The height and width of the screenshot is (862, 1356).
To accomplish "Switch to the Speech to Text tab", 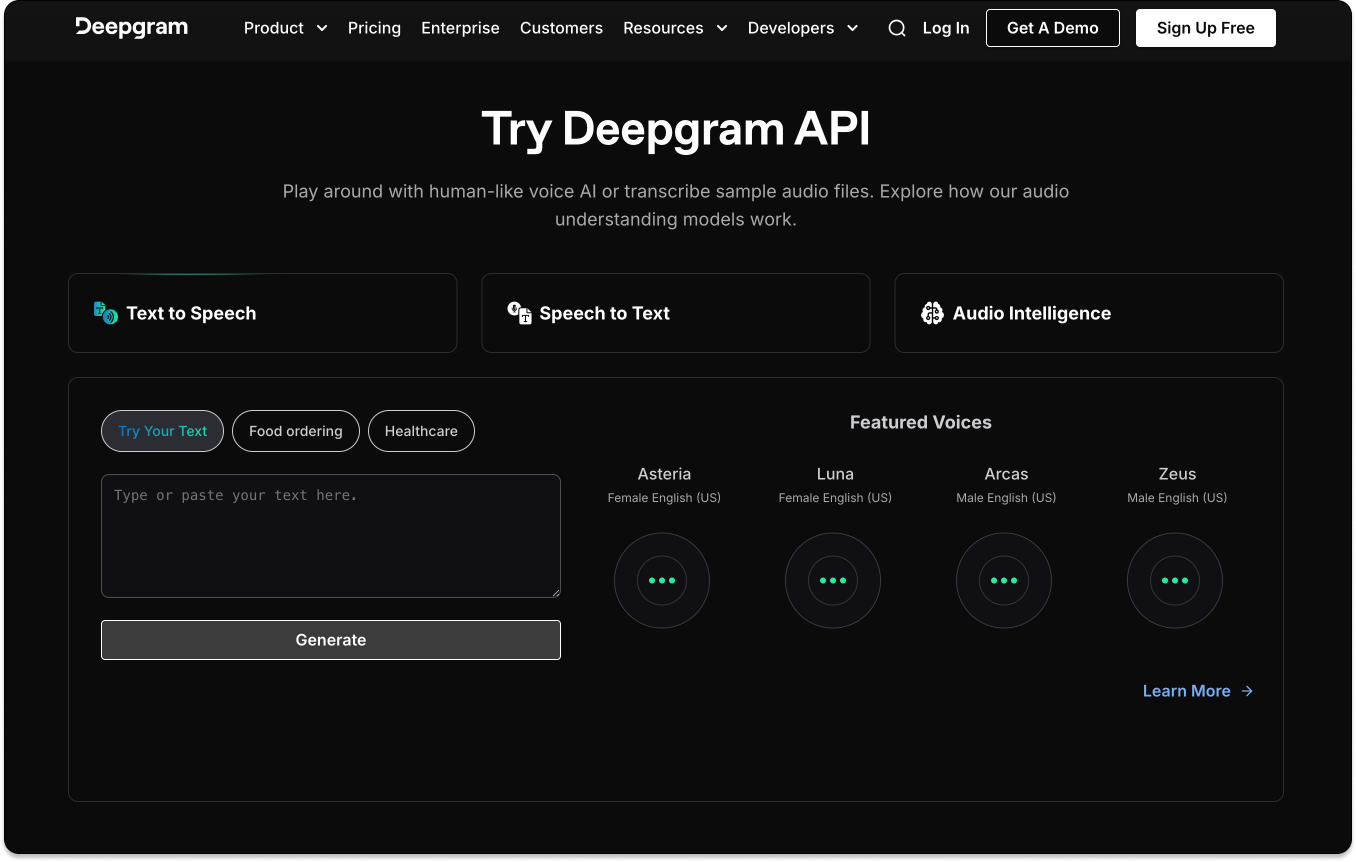I will [x=676, y=313].
